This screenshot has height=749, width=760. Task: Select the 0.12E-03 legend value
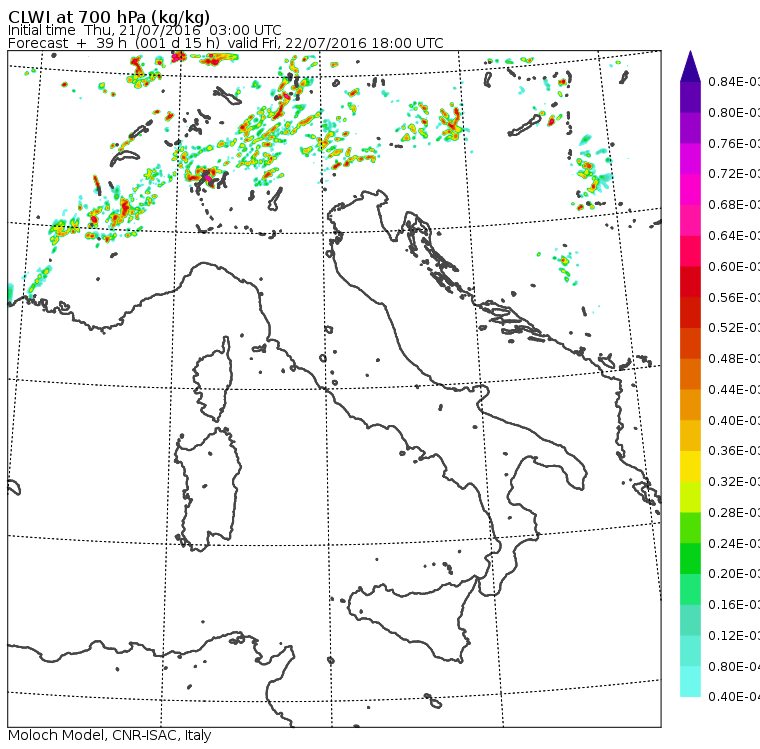734,636
